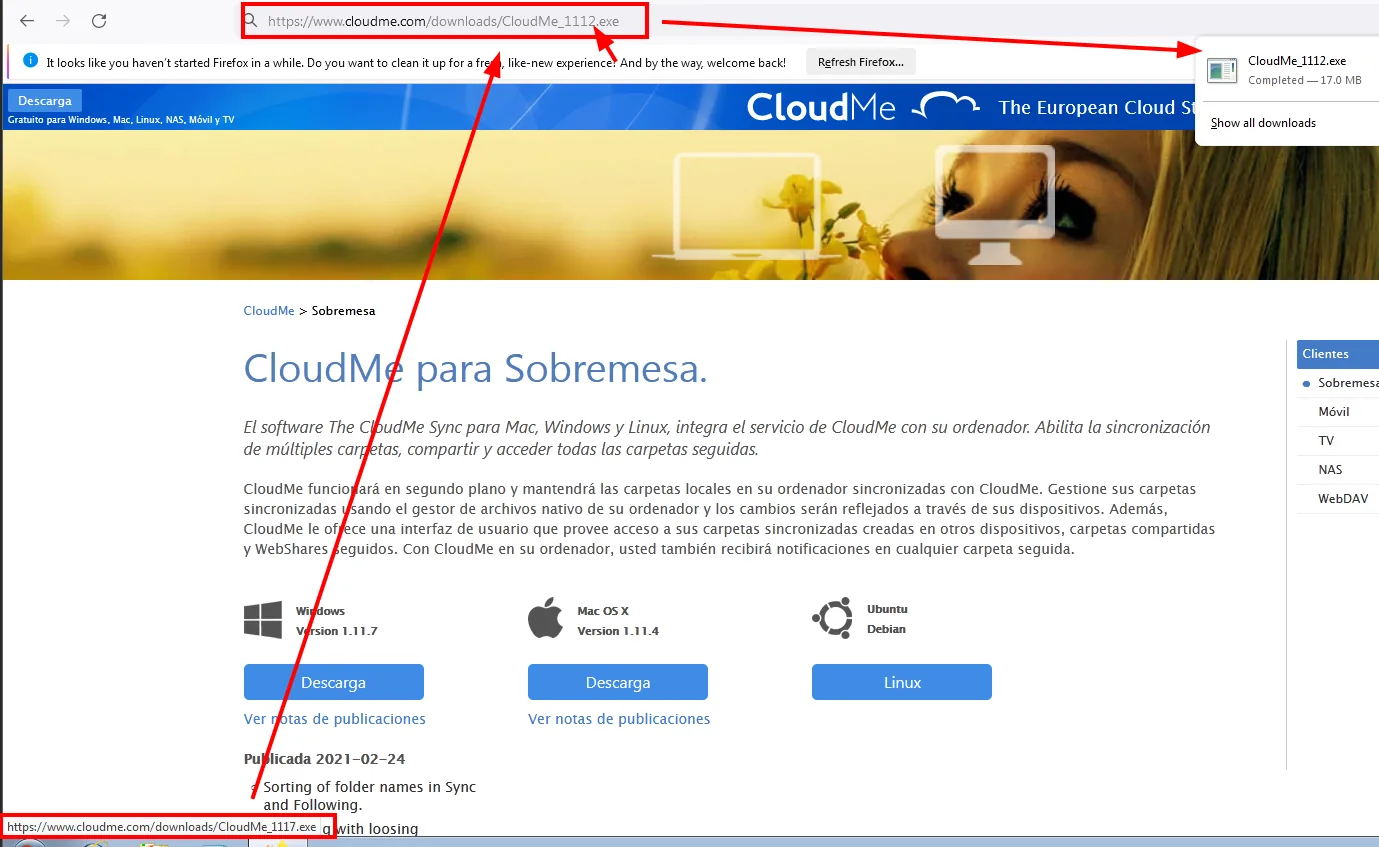Viewport: 1379px width, 847px height.
Task: Click the CloudMe para Sobremesa heading
Action: [476, 368]
